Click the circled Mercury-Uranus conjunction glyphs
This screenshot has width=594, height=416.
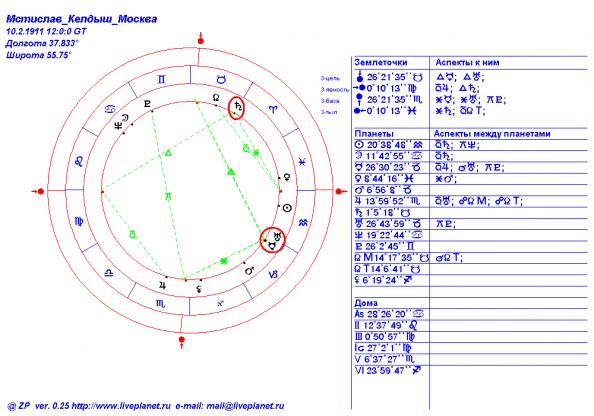pyautogui.click(x=272, y=240)
